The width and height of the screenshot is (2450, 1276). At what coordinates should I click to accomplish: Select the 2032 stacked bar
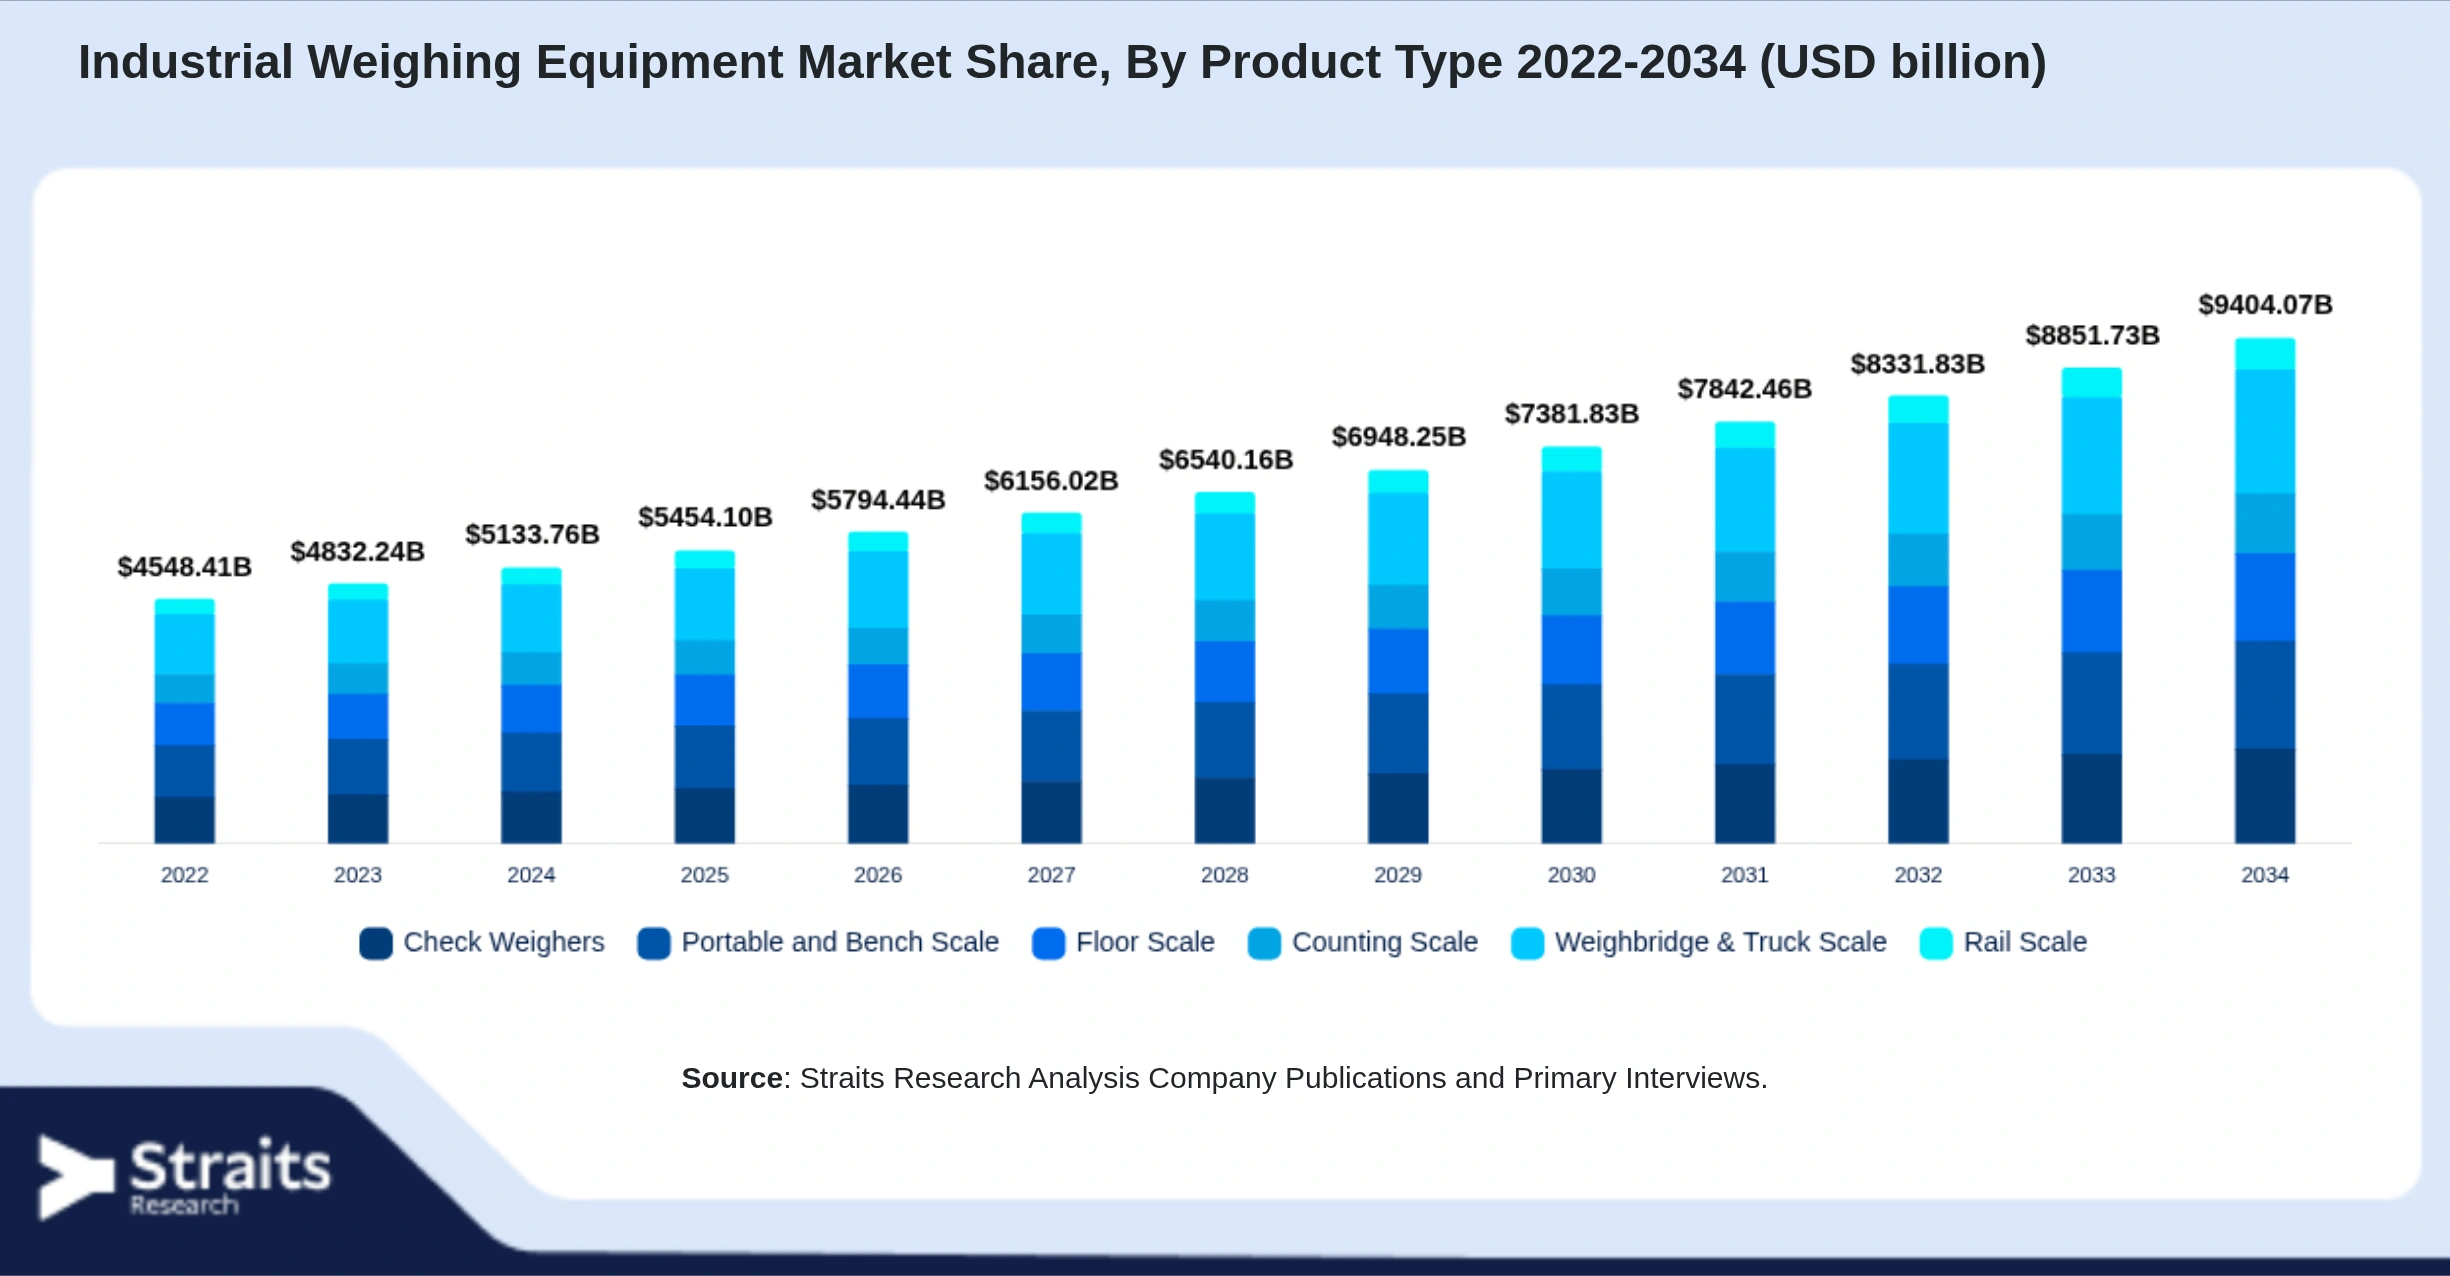(1918, 620)
